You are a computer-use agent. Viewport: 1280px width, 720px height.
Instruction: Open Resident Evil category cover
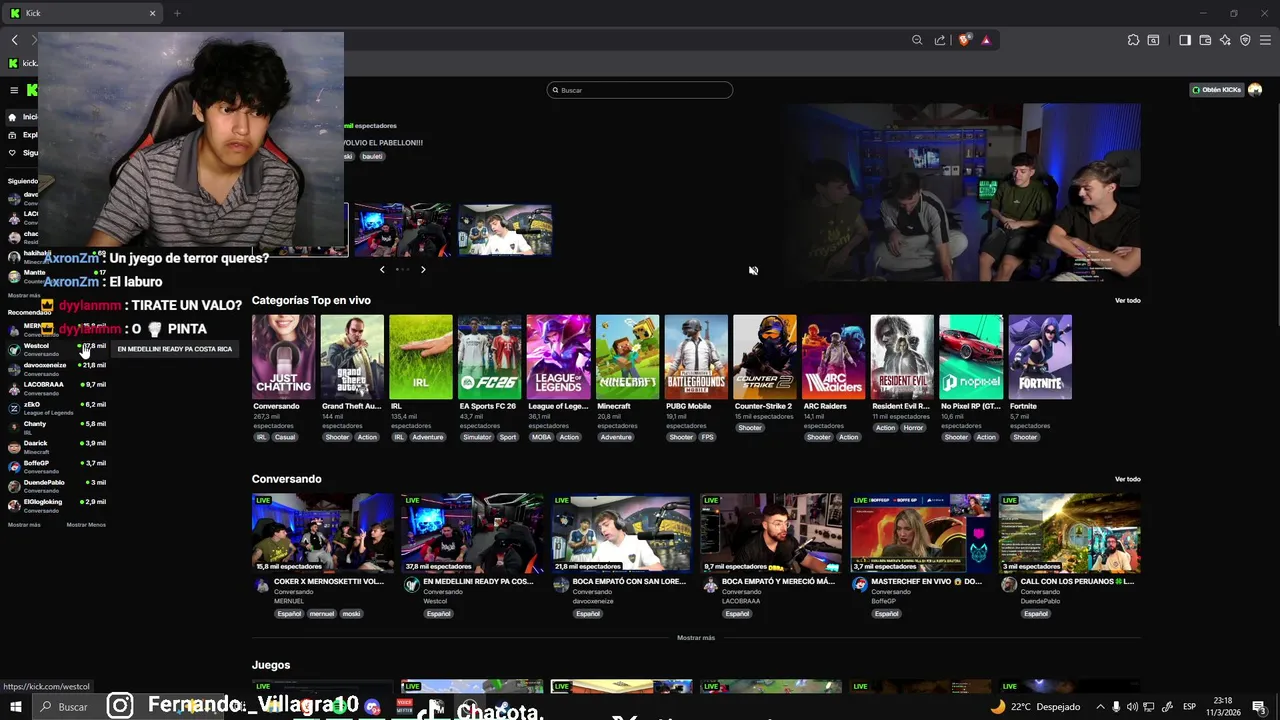tap(902, 357)
